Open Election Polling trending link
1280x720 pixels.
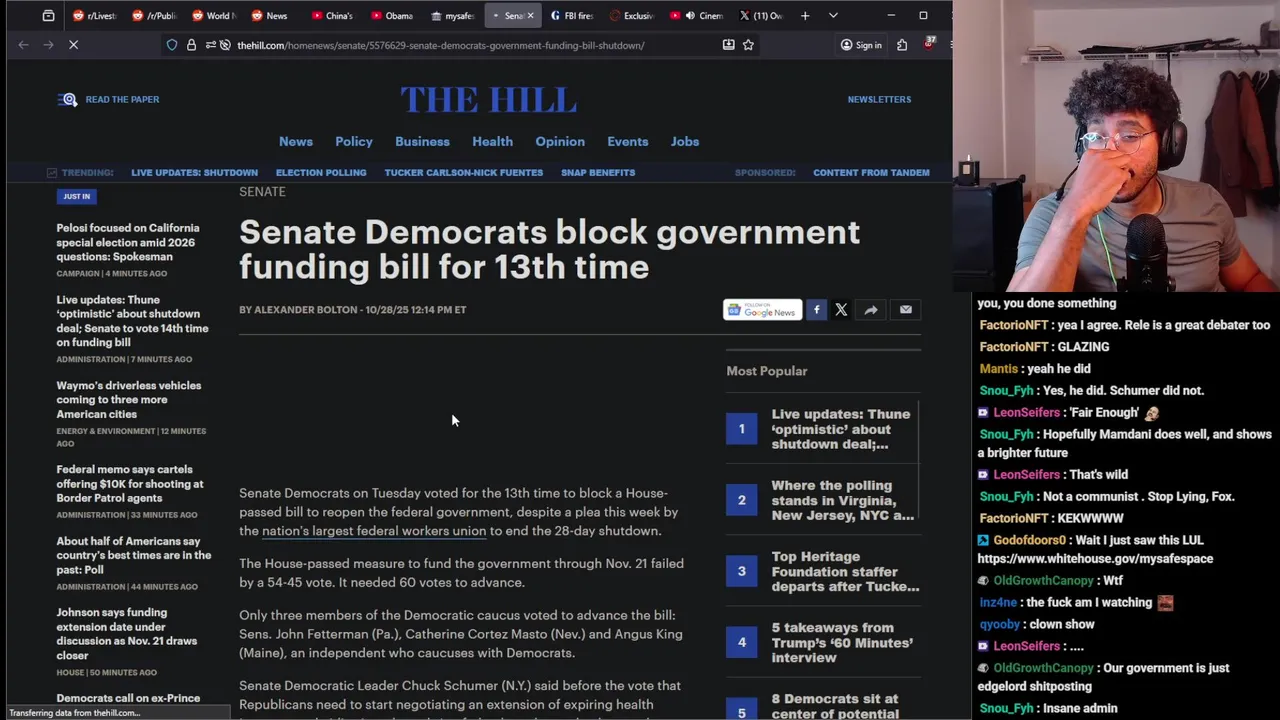pyautogui.click(x=321, y=173)
